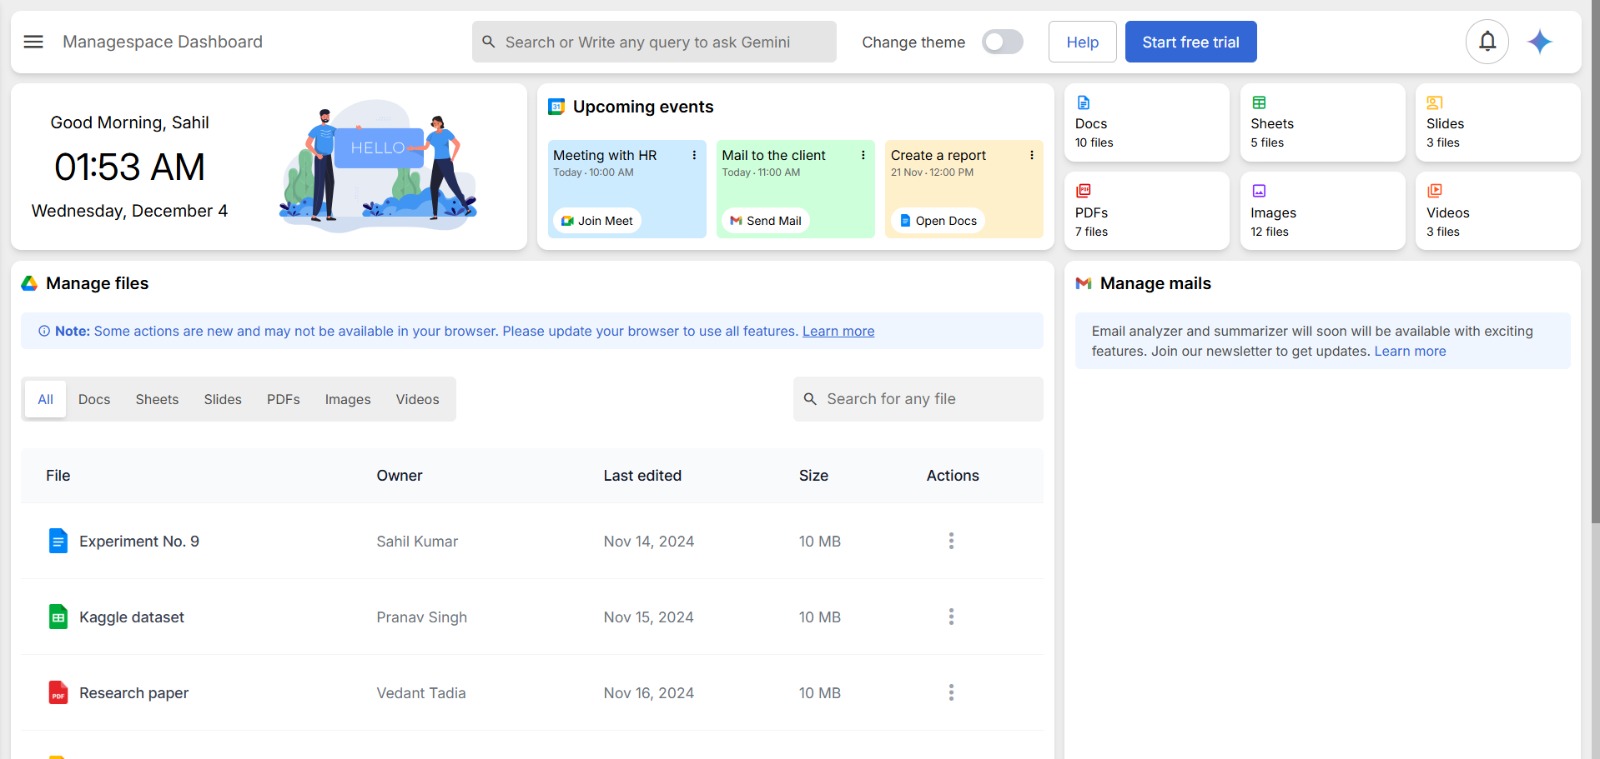Click the Nov 15, 2024 date cell
Viewport: 1600px width, 759px height.
point(649,617)
